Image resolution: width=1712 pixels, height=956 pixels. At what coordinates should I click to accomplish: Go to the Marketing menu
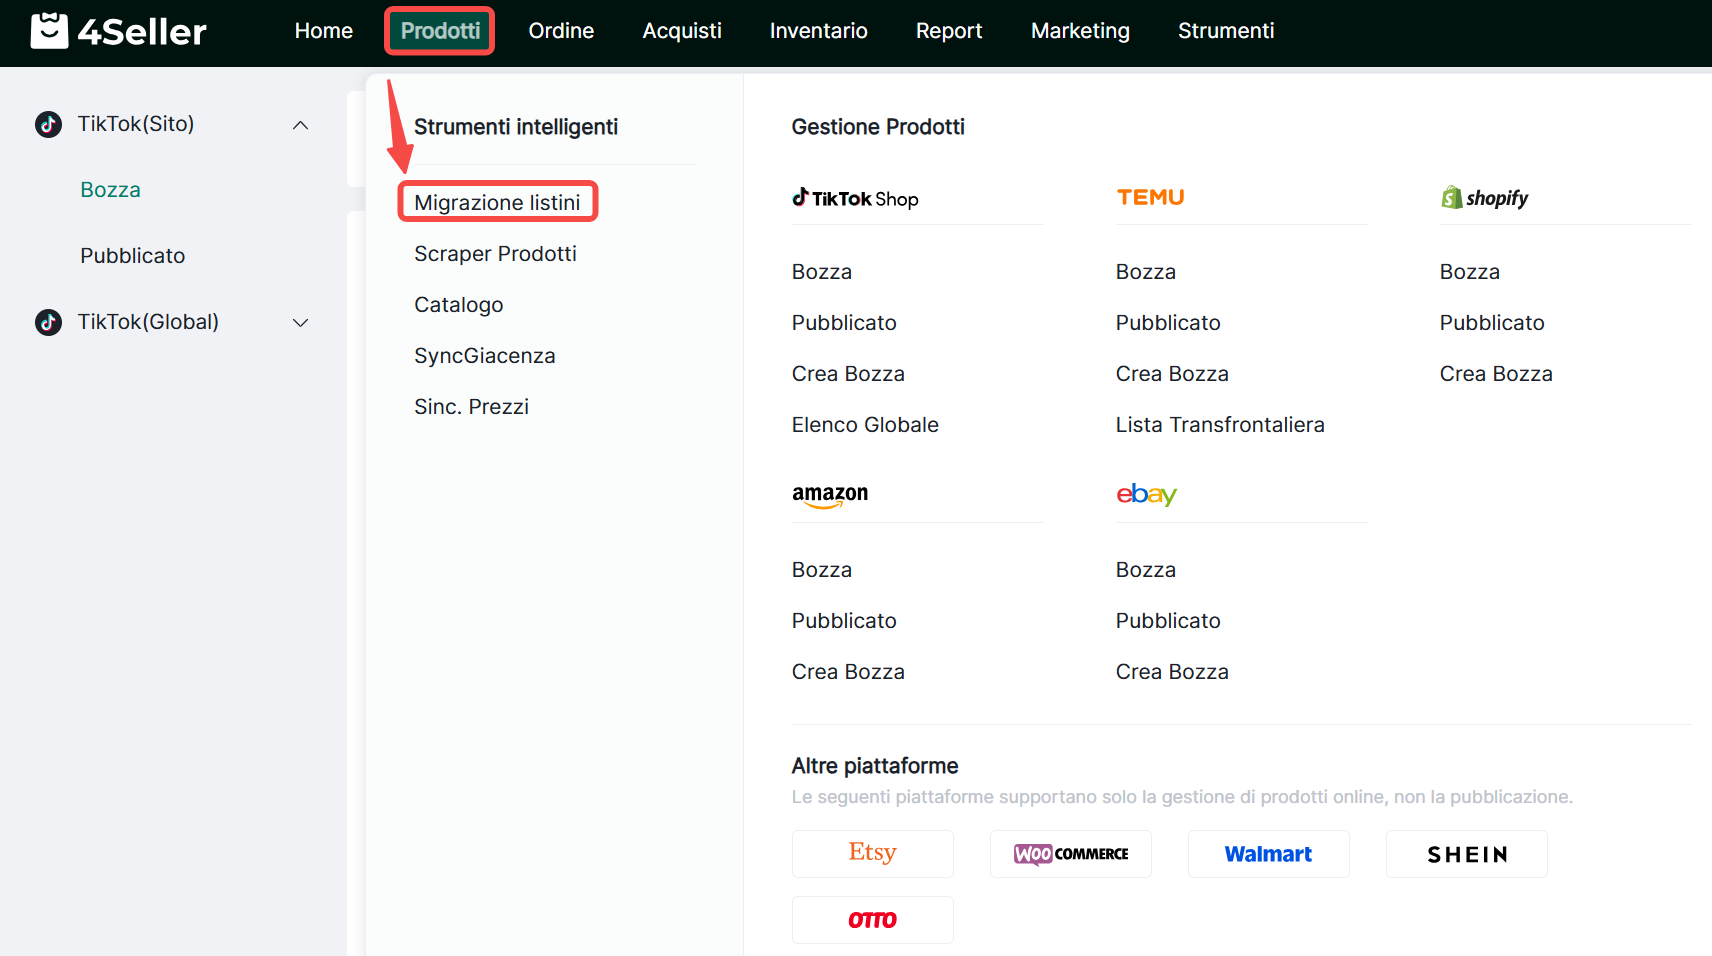click(1080, 31)
